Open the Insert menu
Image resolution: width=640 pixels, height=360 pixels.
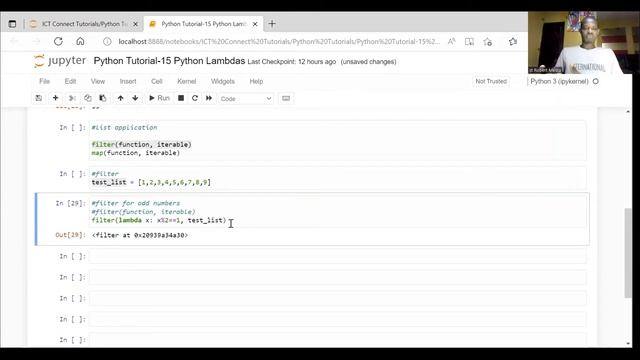click(x=128, y=81)
